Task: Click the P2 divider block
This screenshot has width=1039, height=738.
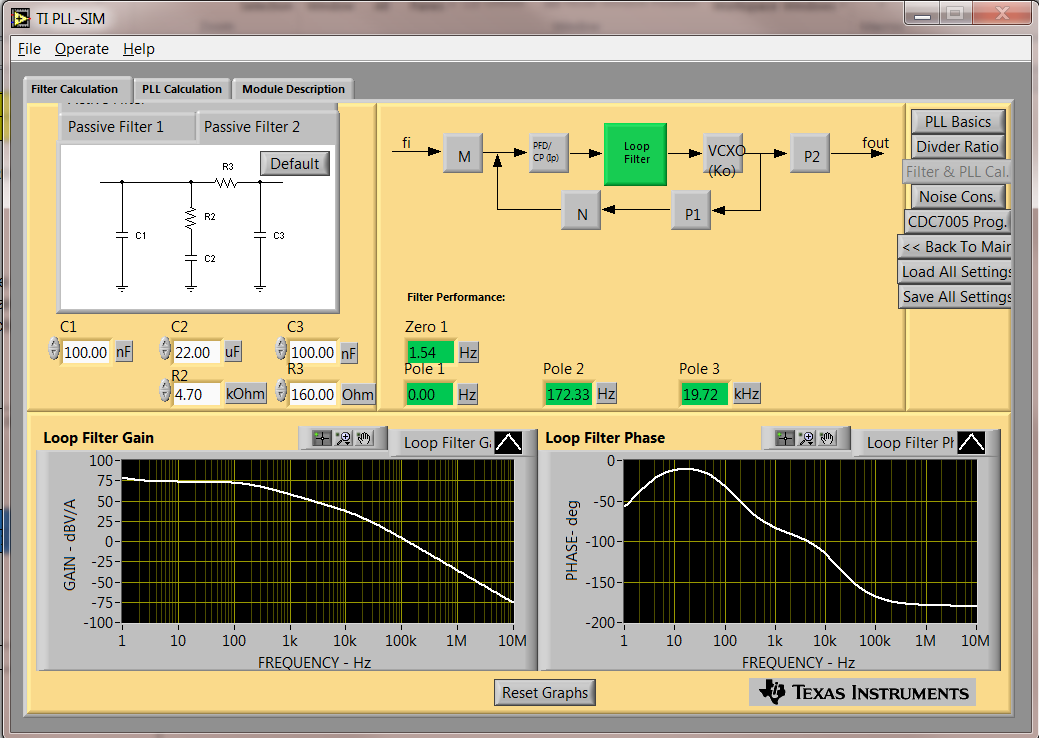Action: click(x=810, y=154)
